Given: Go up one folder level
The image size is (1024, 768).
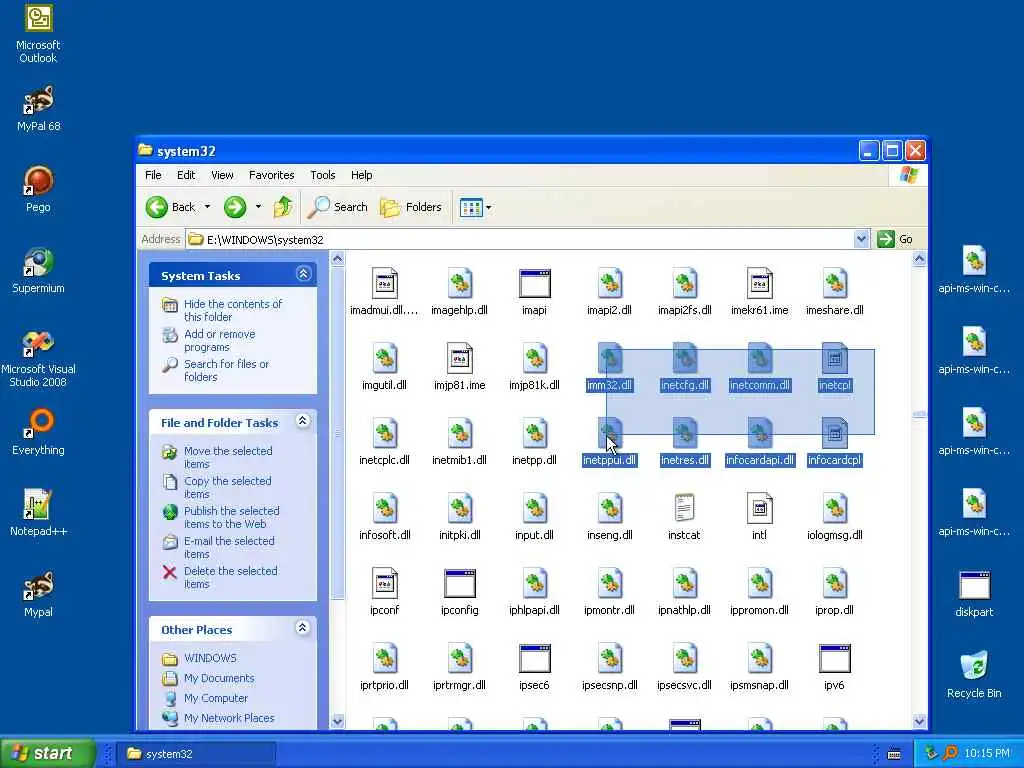Looking at the screenshot, I should (283, 207).
